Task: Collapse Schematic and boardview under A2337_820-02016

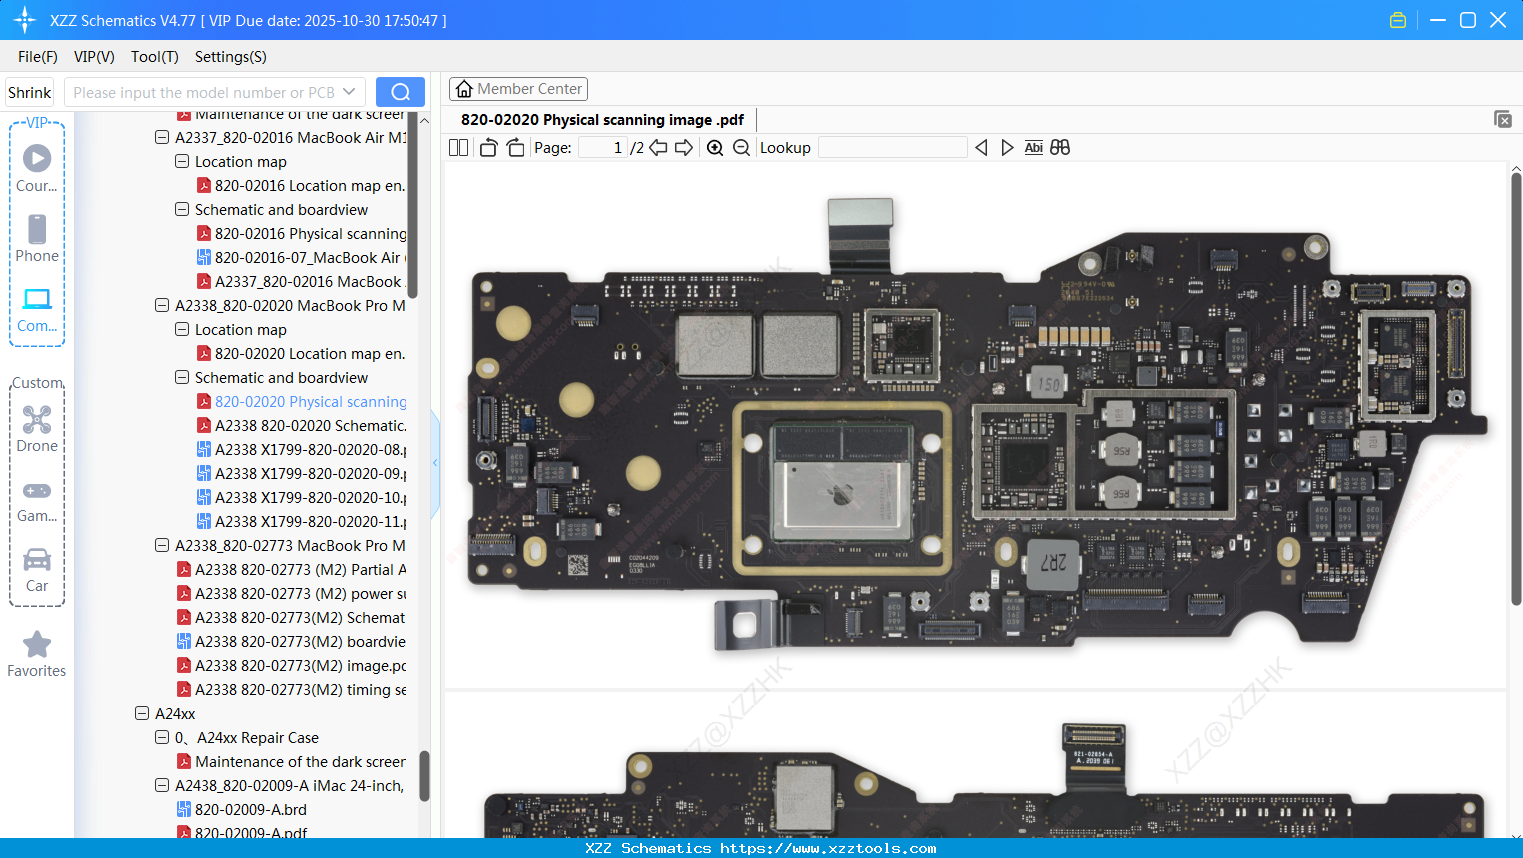Action: 182,209
